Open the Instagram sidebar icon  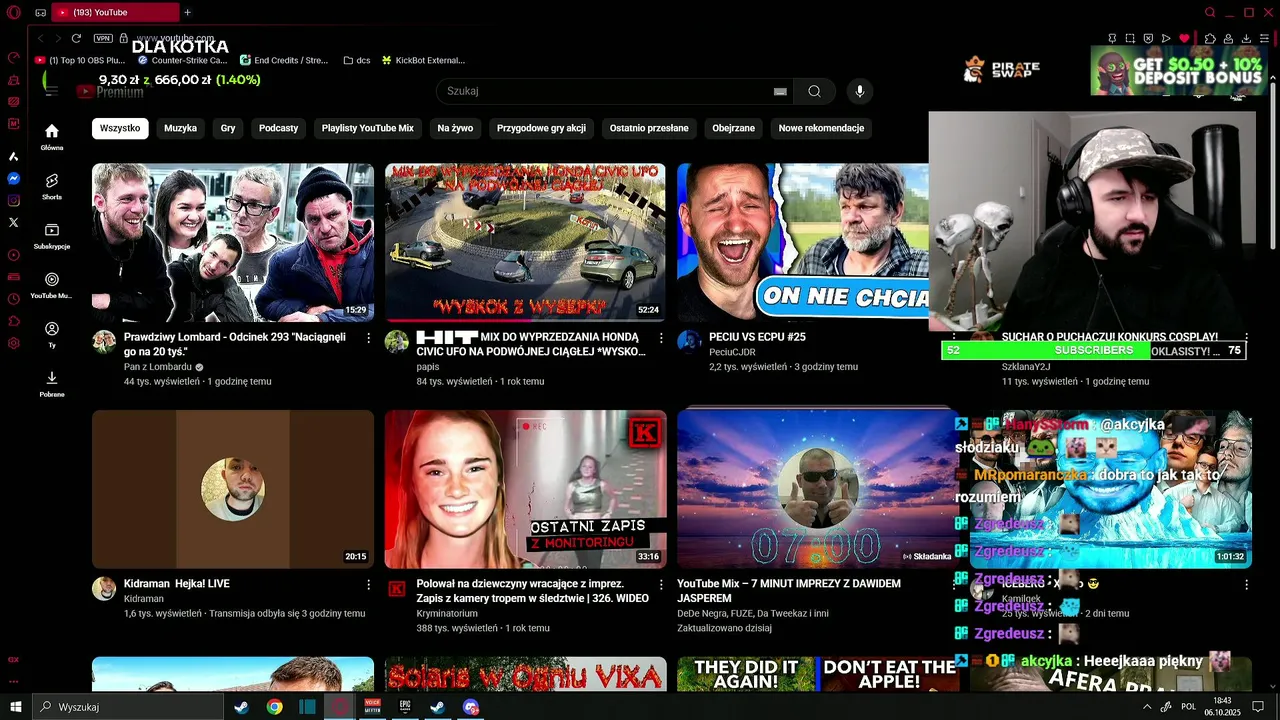(x=14, y=200)
